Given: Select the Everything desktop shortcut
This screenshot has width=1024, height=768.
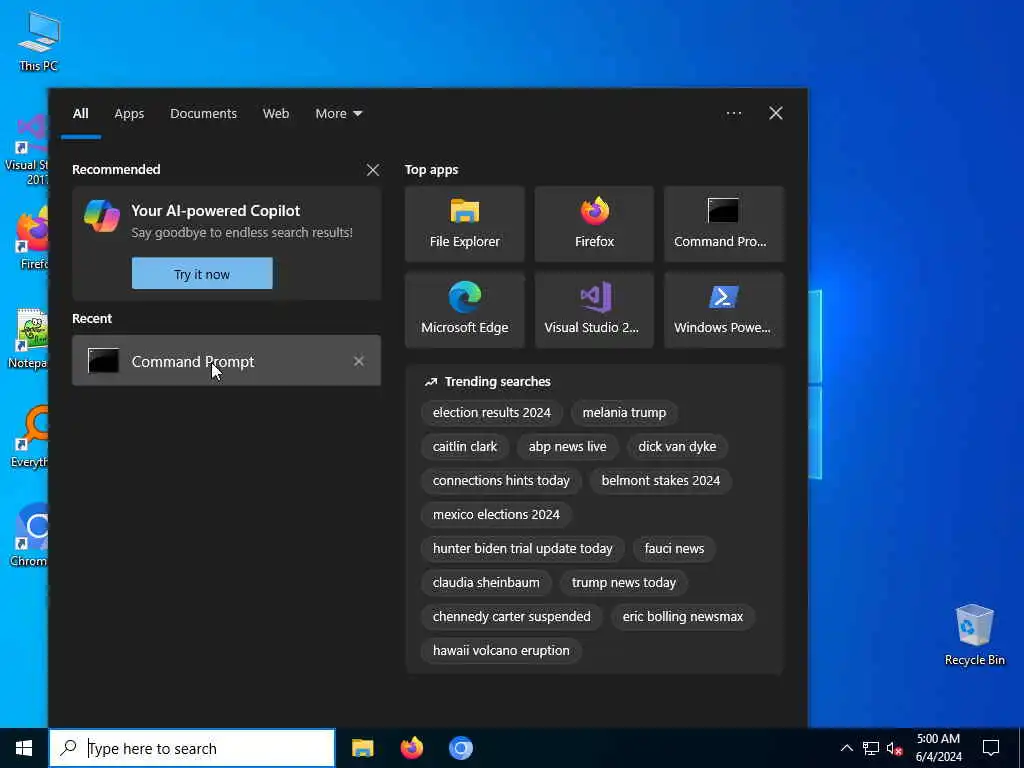Looking at the screenshot, I should [x=30, y=436].
